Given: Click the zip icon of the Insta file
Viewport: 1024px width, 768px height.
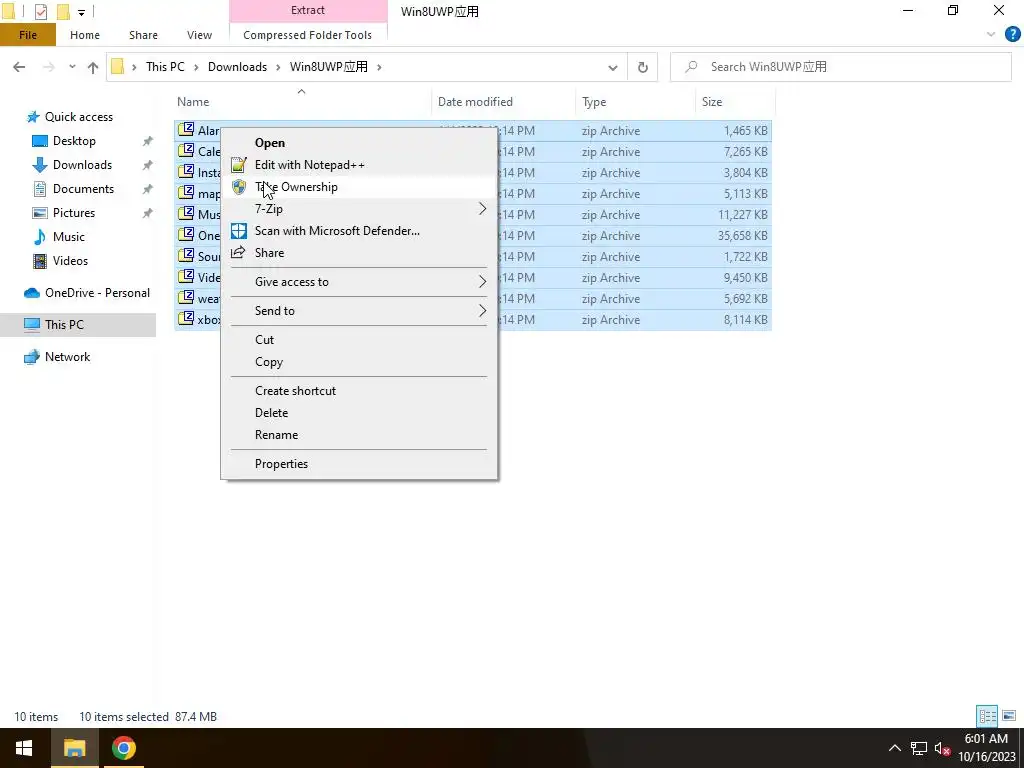Looking at the screenshot, I should 186,172.
